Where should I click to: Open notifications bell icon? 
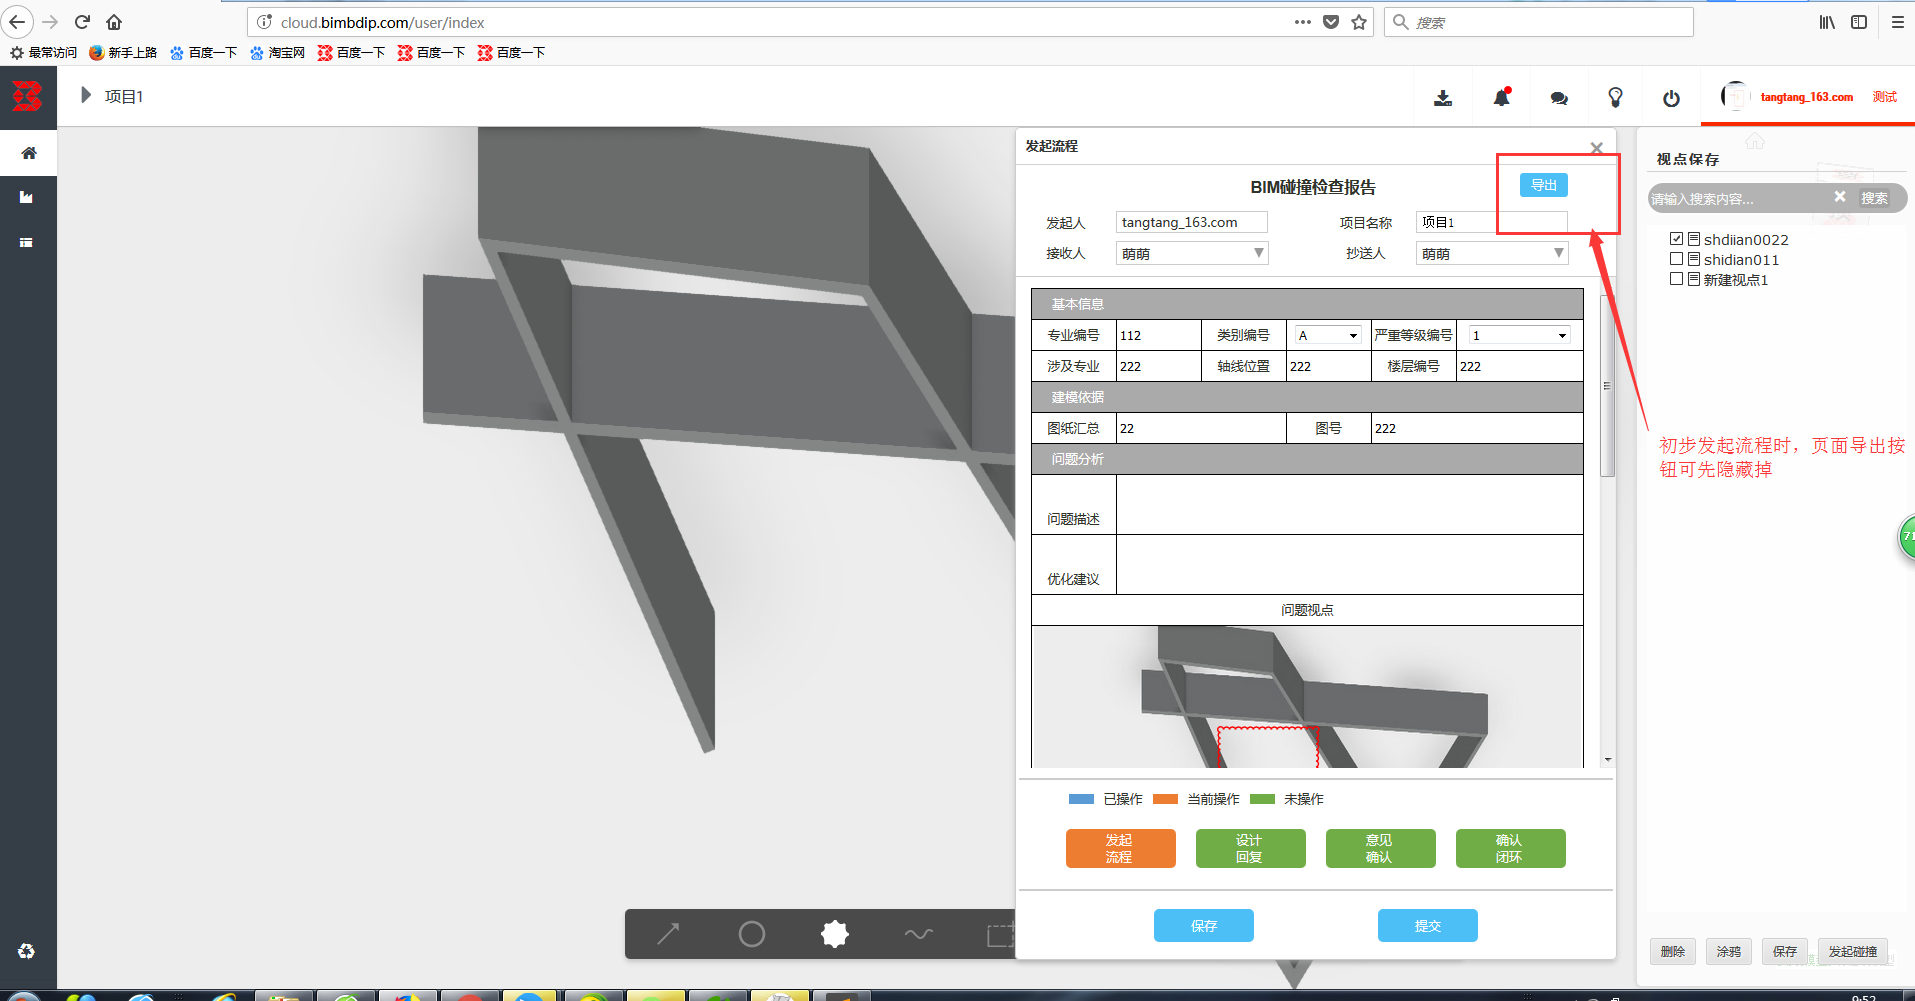1501,97
